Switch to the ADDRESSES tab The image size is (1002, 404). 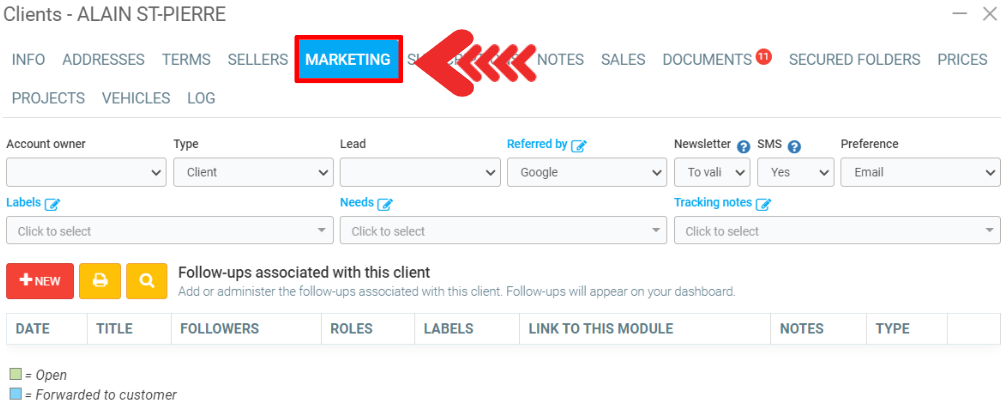tap(103, 60)
